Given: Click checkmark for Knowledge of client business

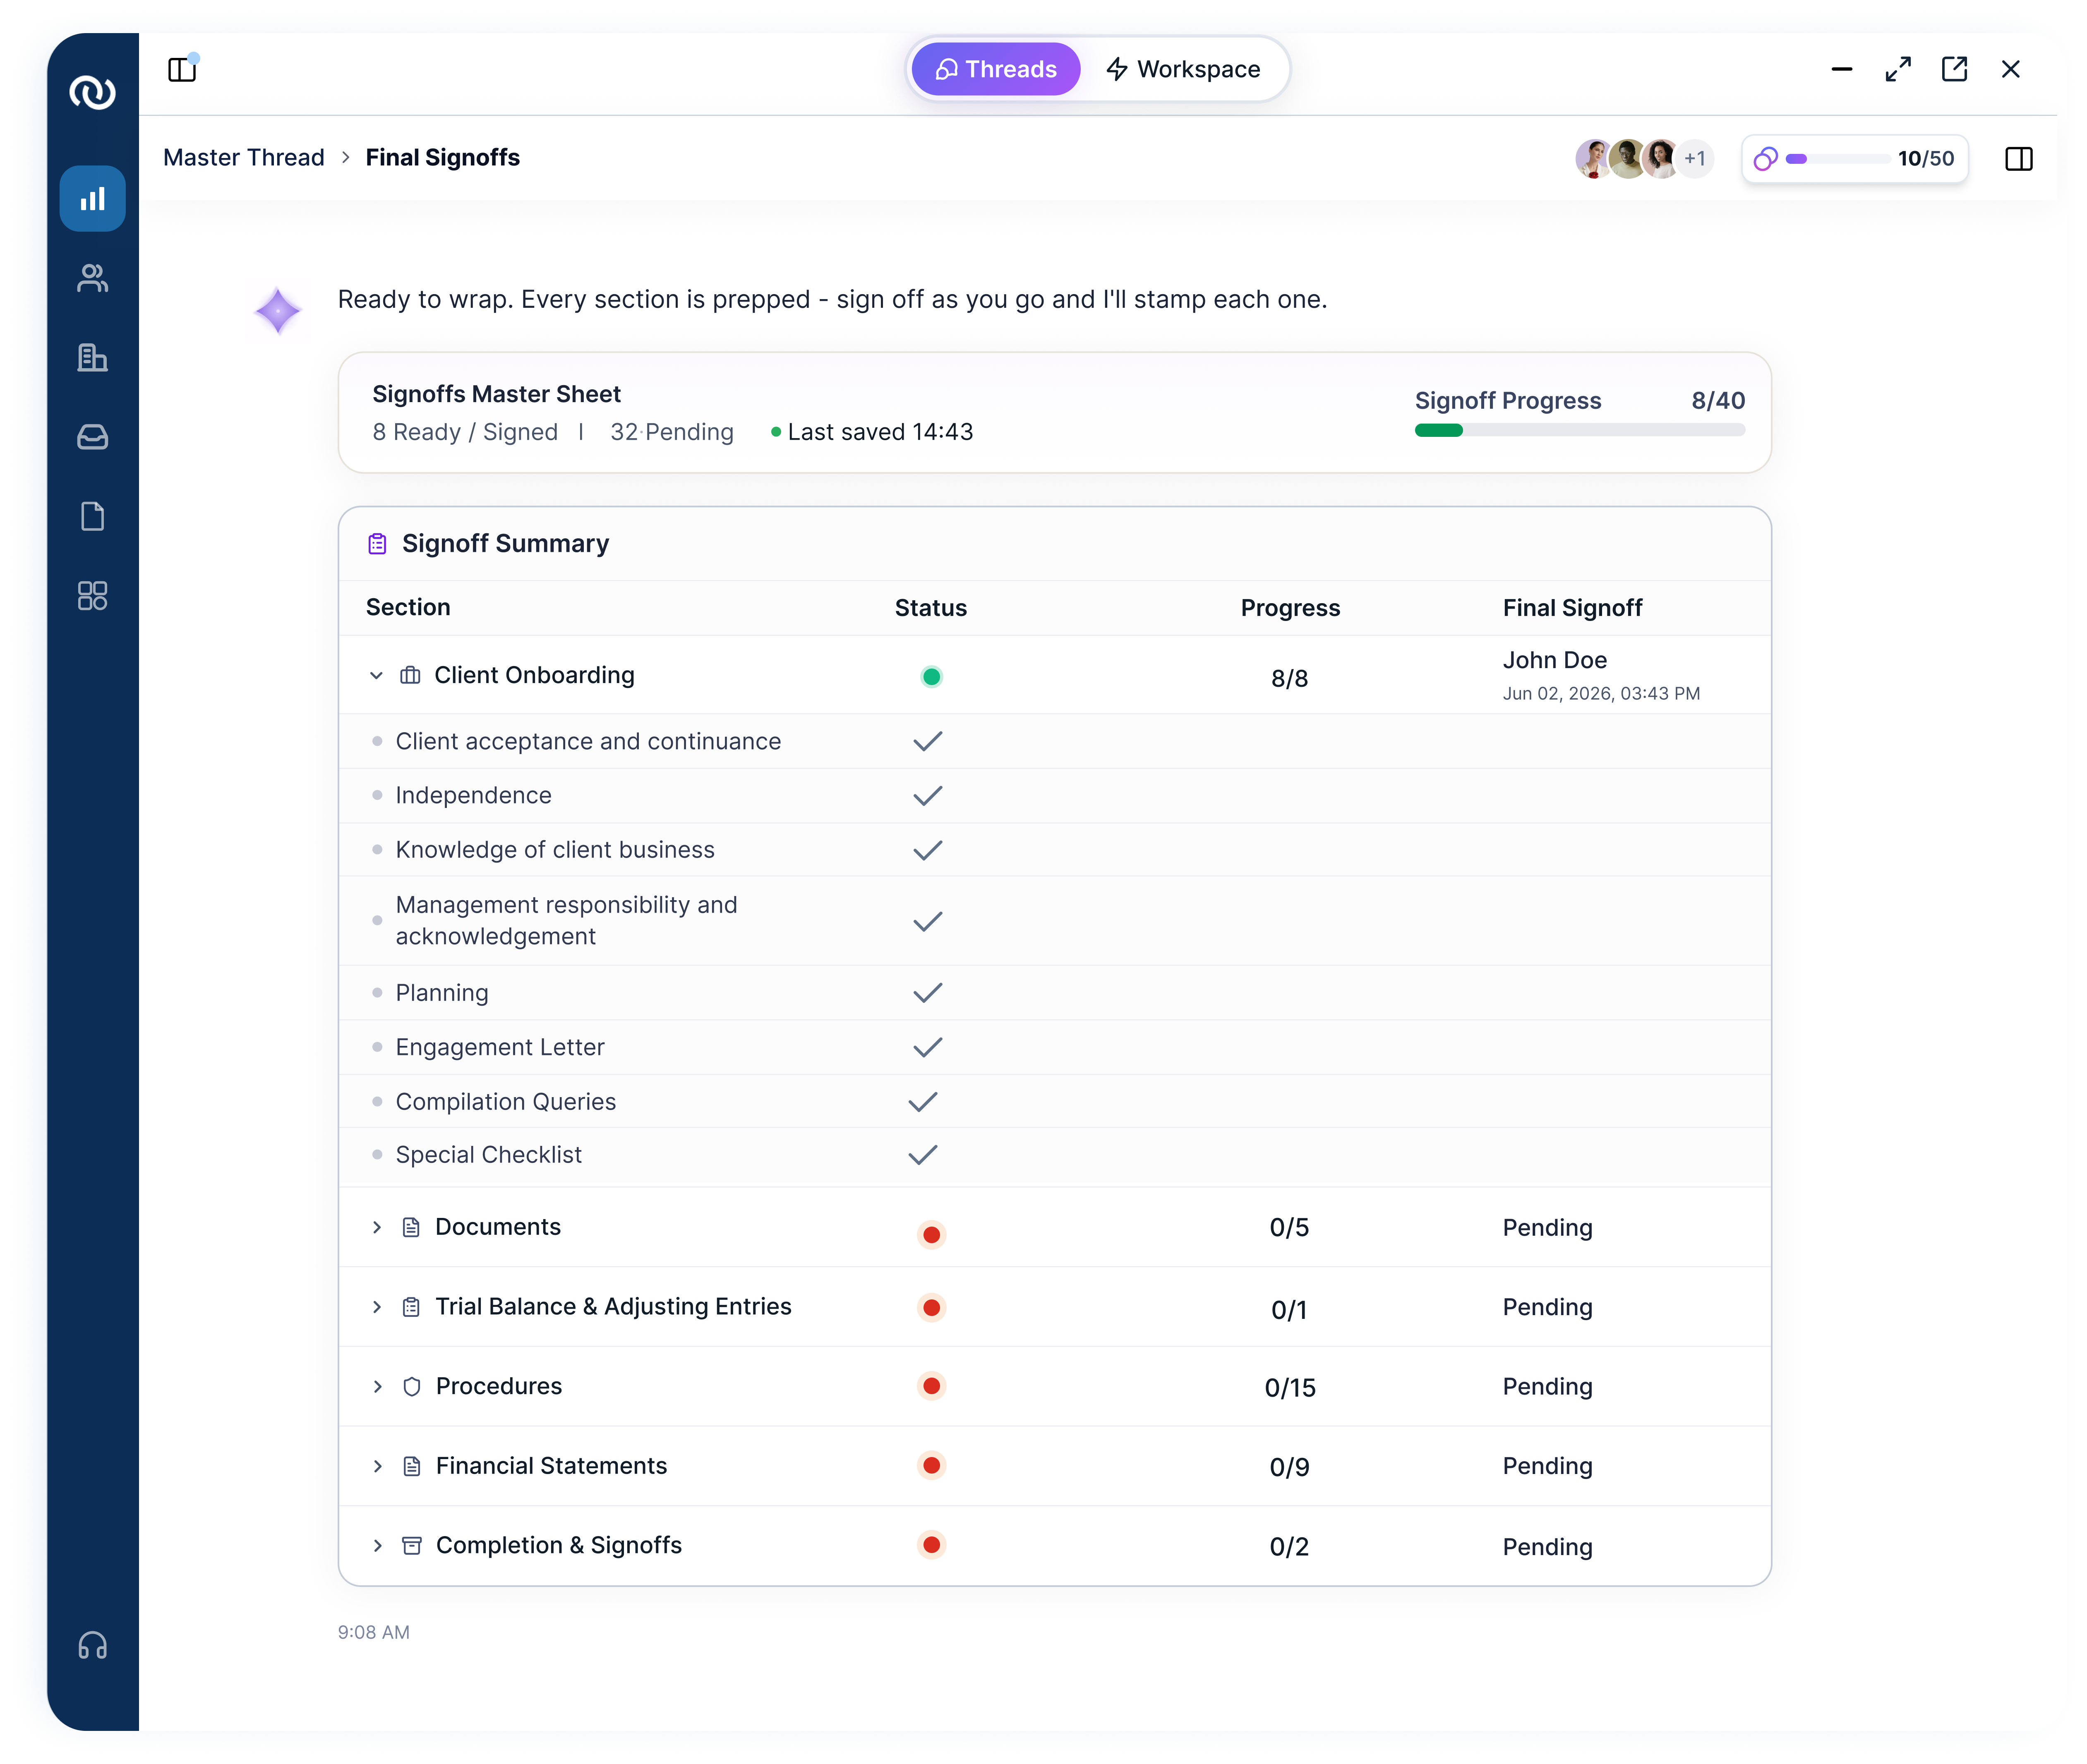Looking at the screenshot, I should pyautogui.click(x=928, y=850).
